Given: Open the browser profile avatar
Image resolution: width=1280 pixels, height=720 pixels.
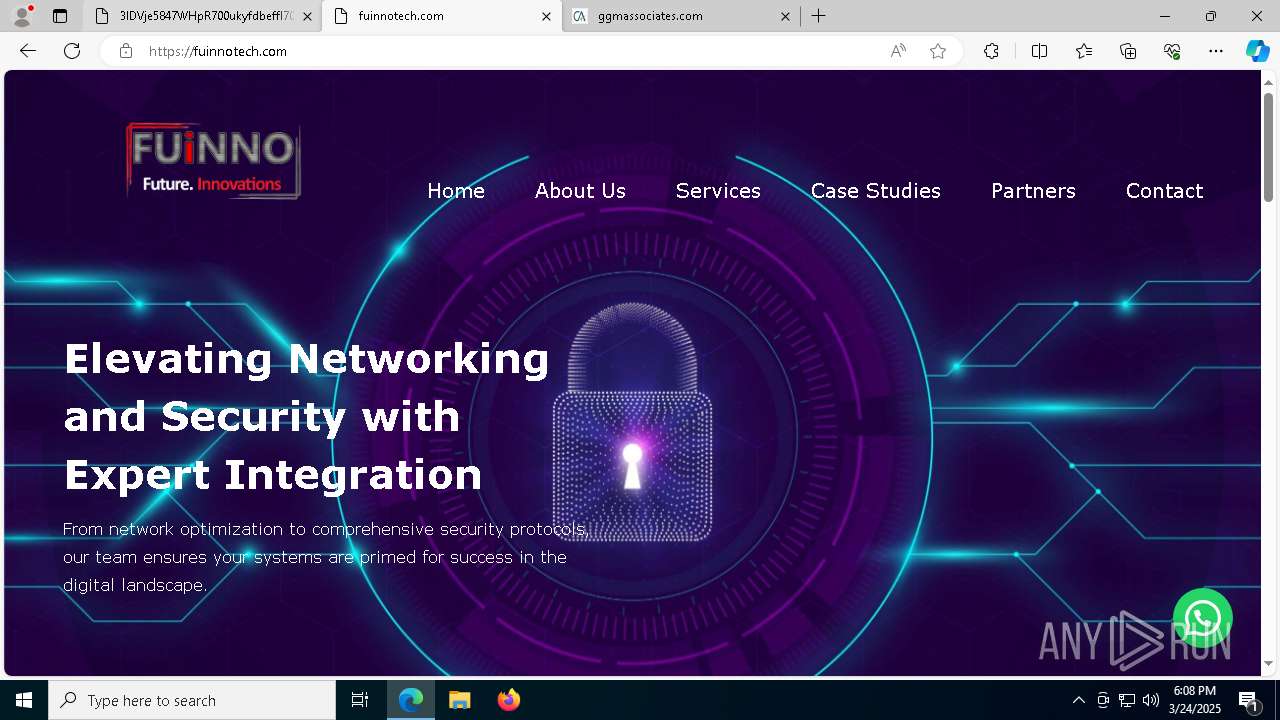Looking at the screenshot, I should coord(21,16).
